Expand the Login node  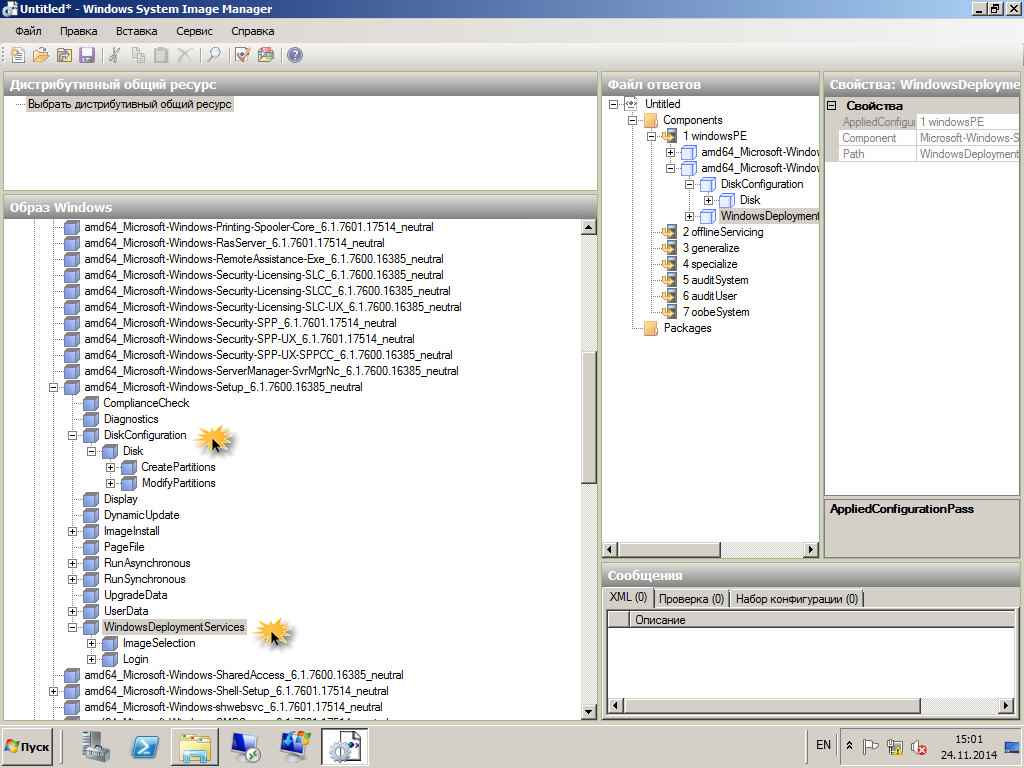tap(91, 660)
